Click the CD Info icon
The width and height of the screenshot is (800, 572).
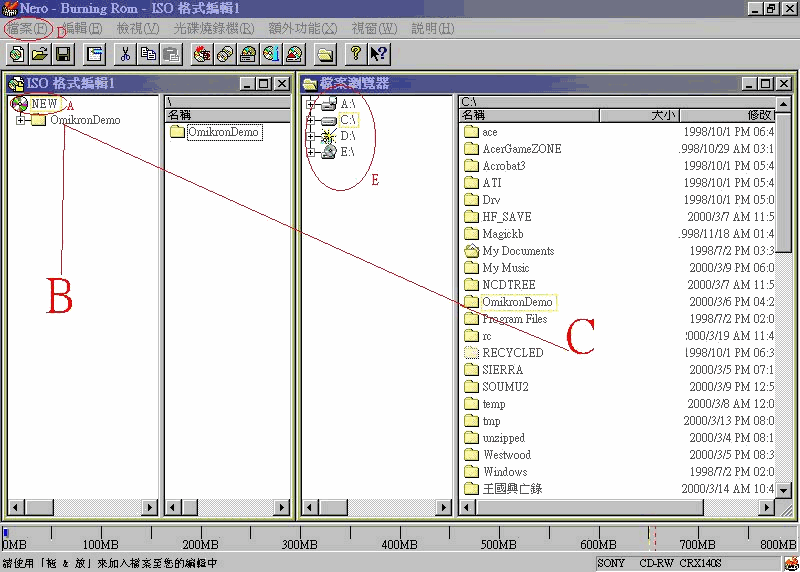271,54
